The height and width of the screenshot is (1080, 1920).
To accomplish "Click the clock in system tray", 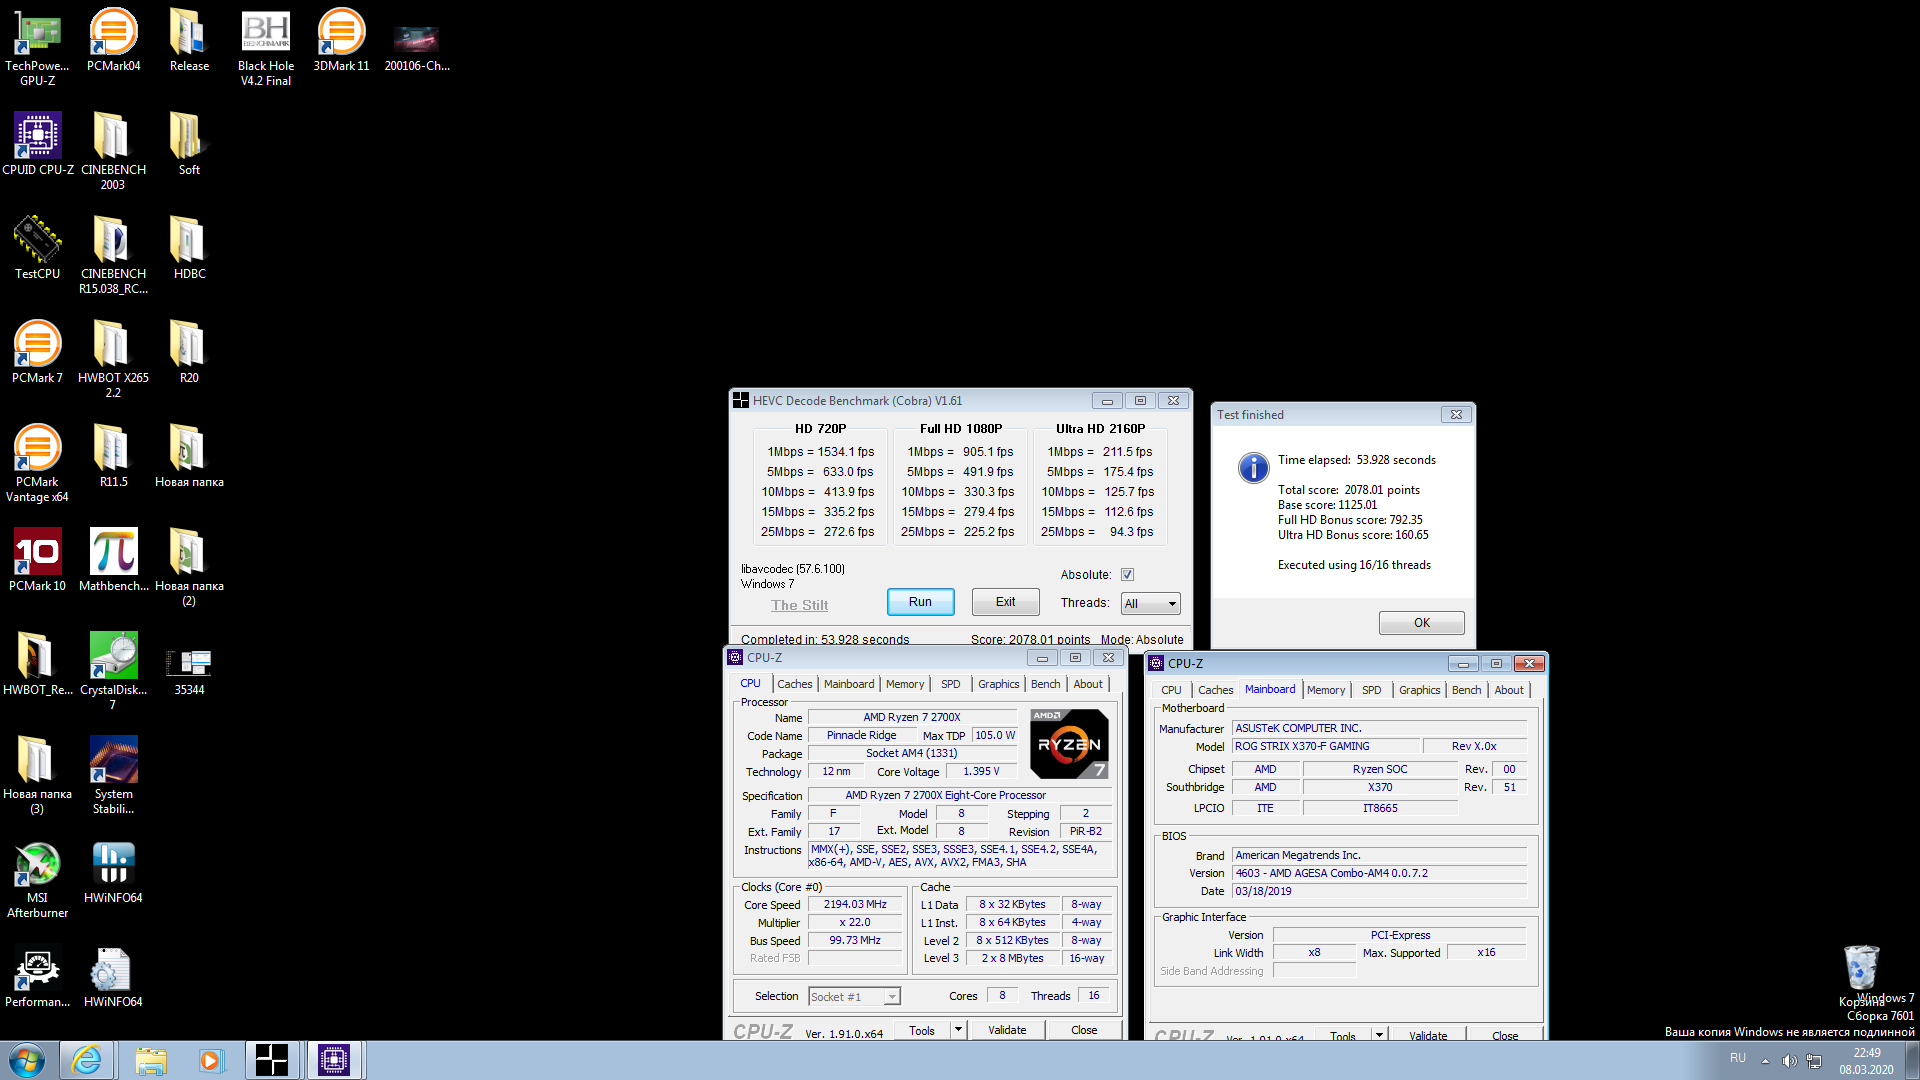I will coord(1866,1061).
